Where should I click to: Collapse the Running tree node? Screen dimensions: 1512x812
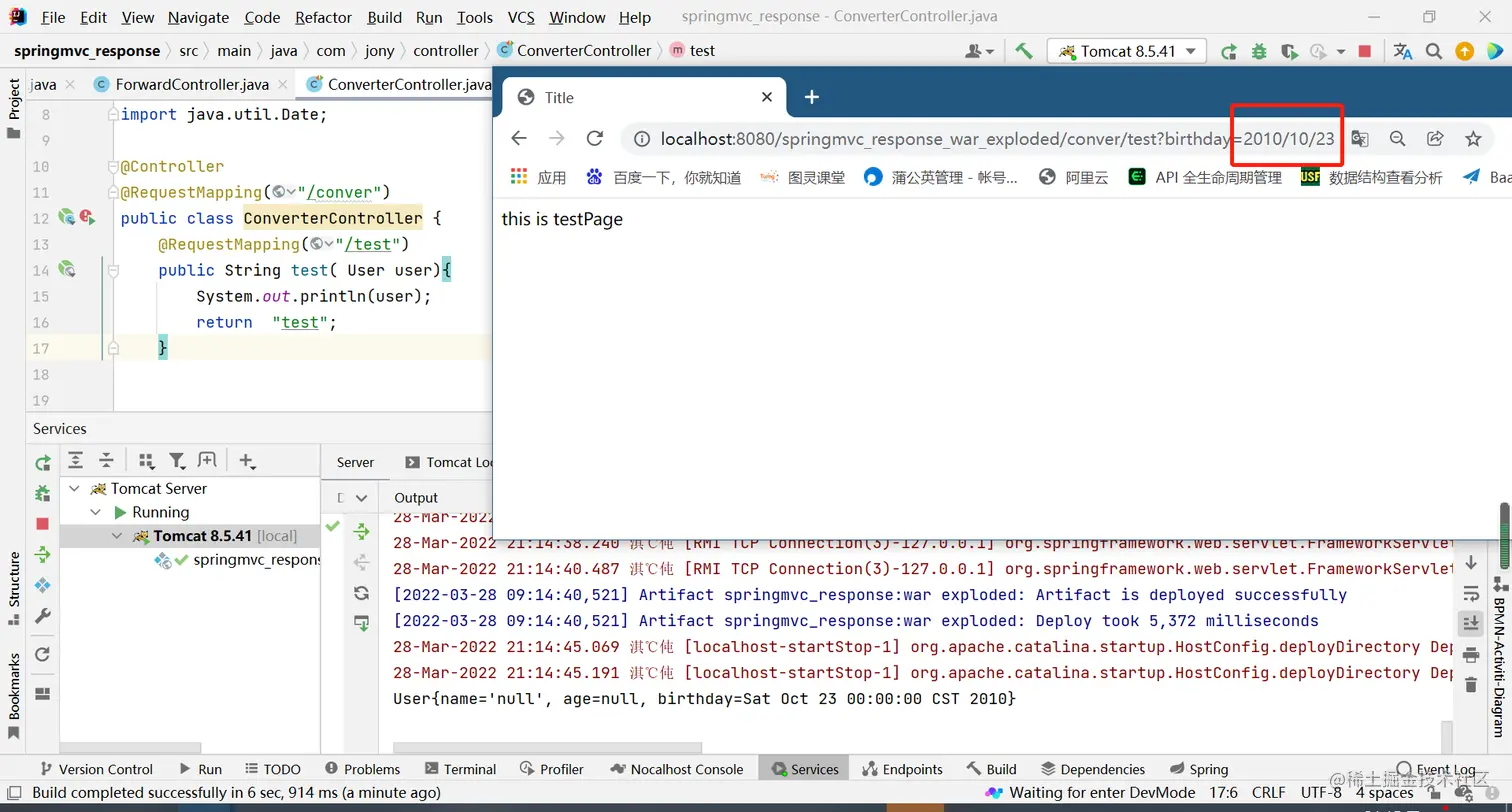[96, 513]
